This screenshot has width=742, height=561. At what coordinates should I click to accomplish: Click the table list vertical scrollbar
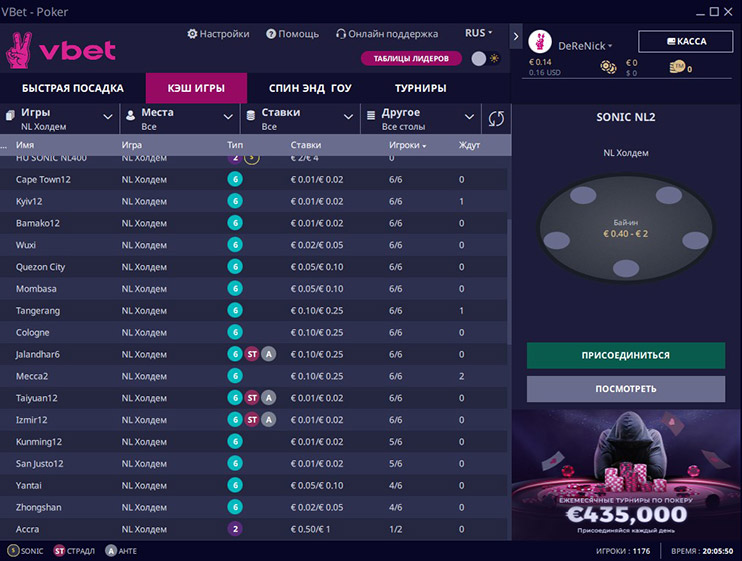pos(509,281)
